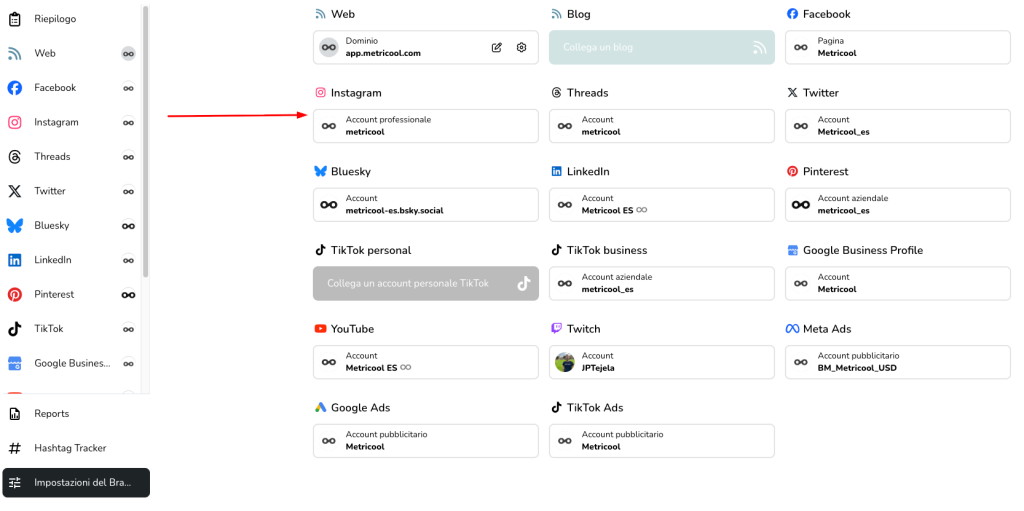This screenshot has height=511, width=1024.
Task: Click the Instagram icon in the sidebar
Action: pyautogui.click(x=15, y=122)
